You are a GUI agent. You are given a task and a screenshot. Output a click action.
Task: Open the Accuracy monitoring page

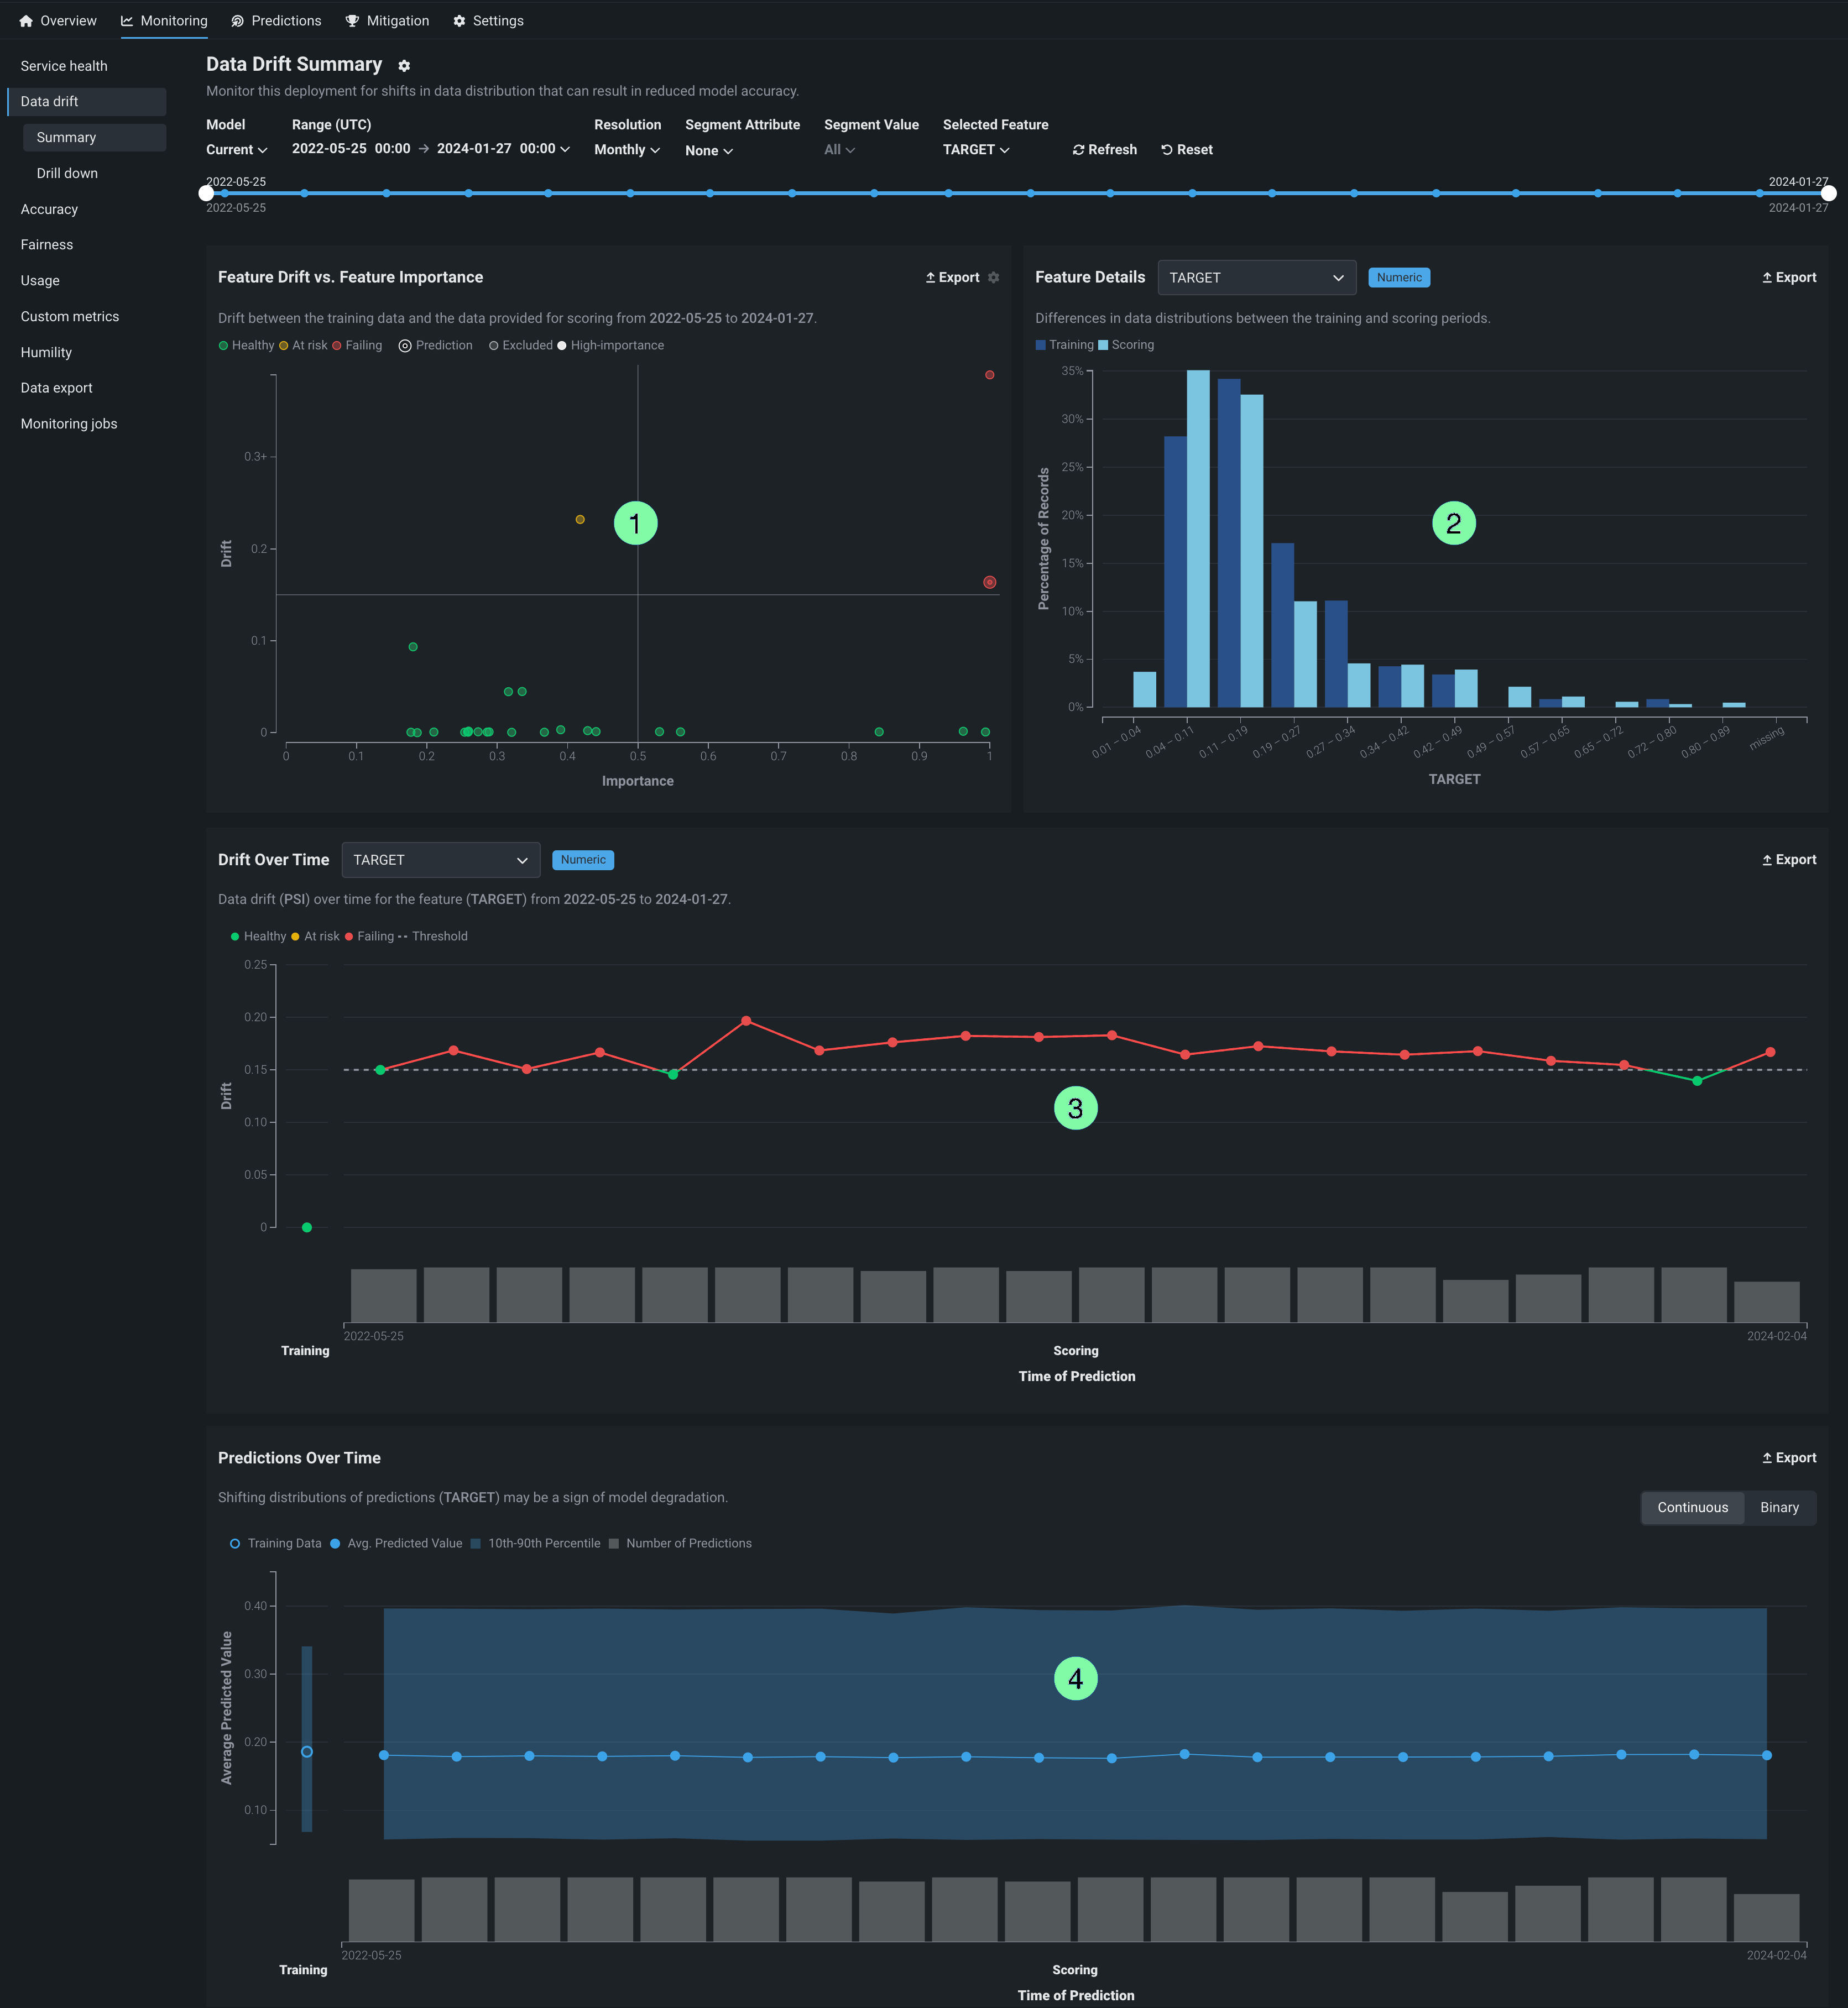[x=49, y=209]
